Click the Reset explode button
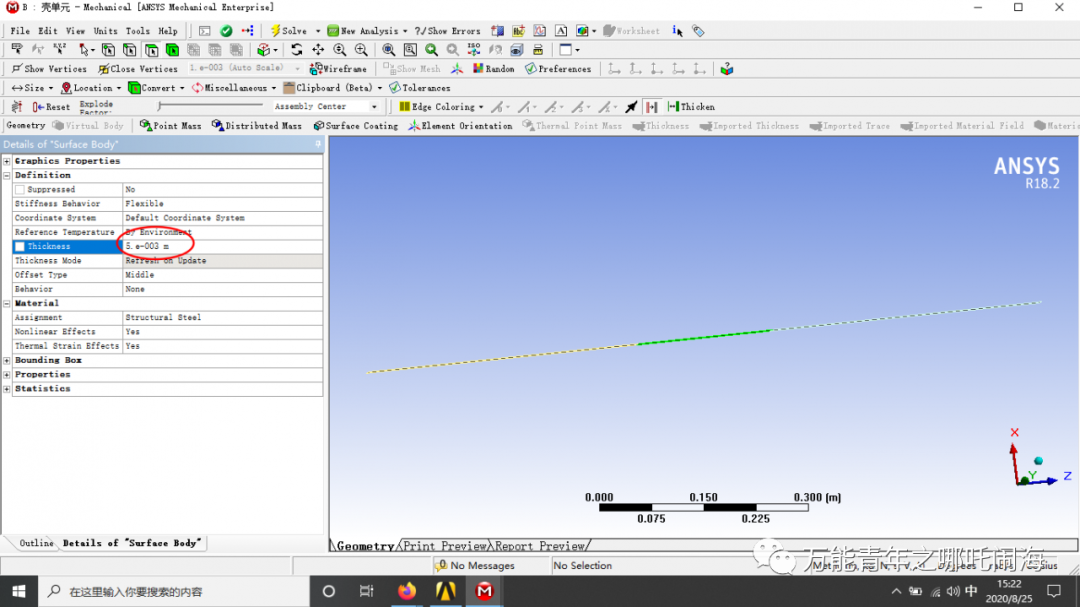This screenshot has height=607, width=1080. (51, 107)
